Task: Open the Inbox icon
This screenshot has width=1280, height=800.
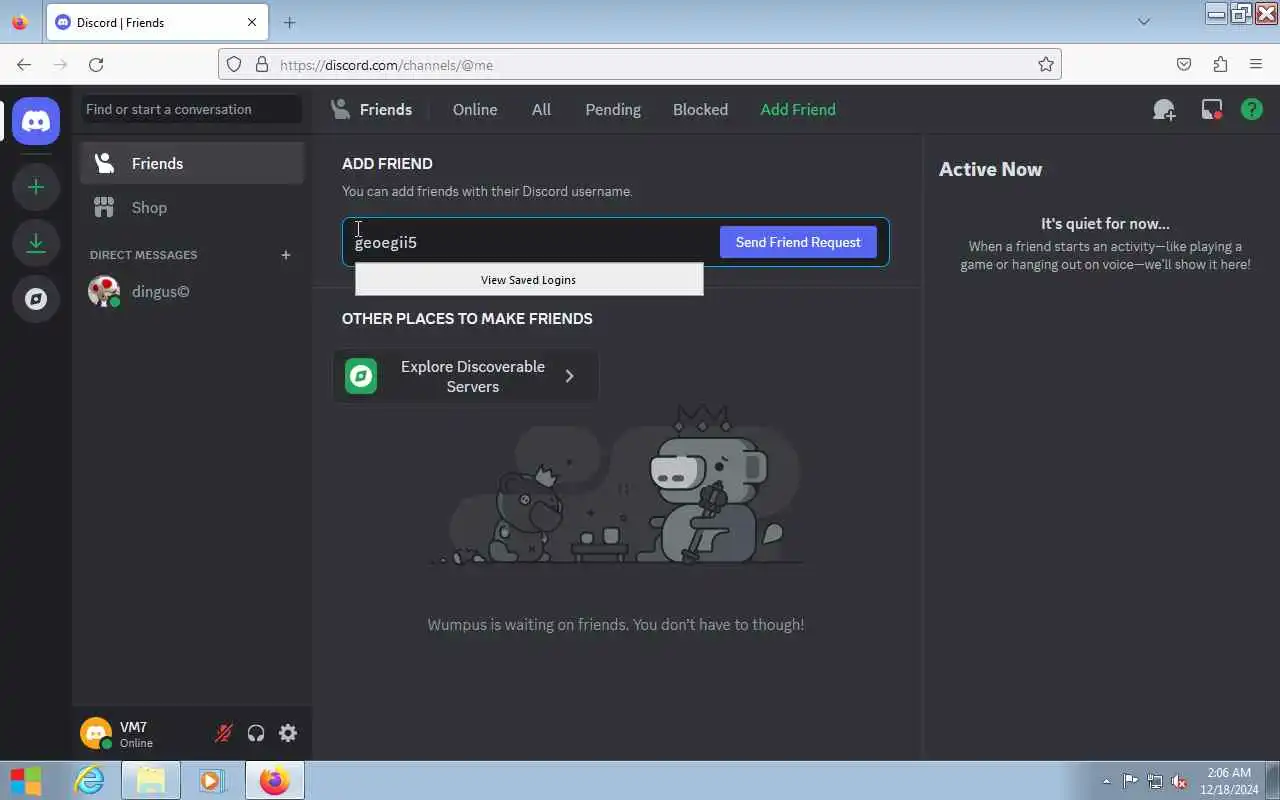Action: click(1212, 110)
